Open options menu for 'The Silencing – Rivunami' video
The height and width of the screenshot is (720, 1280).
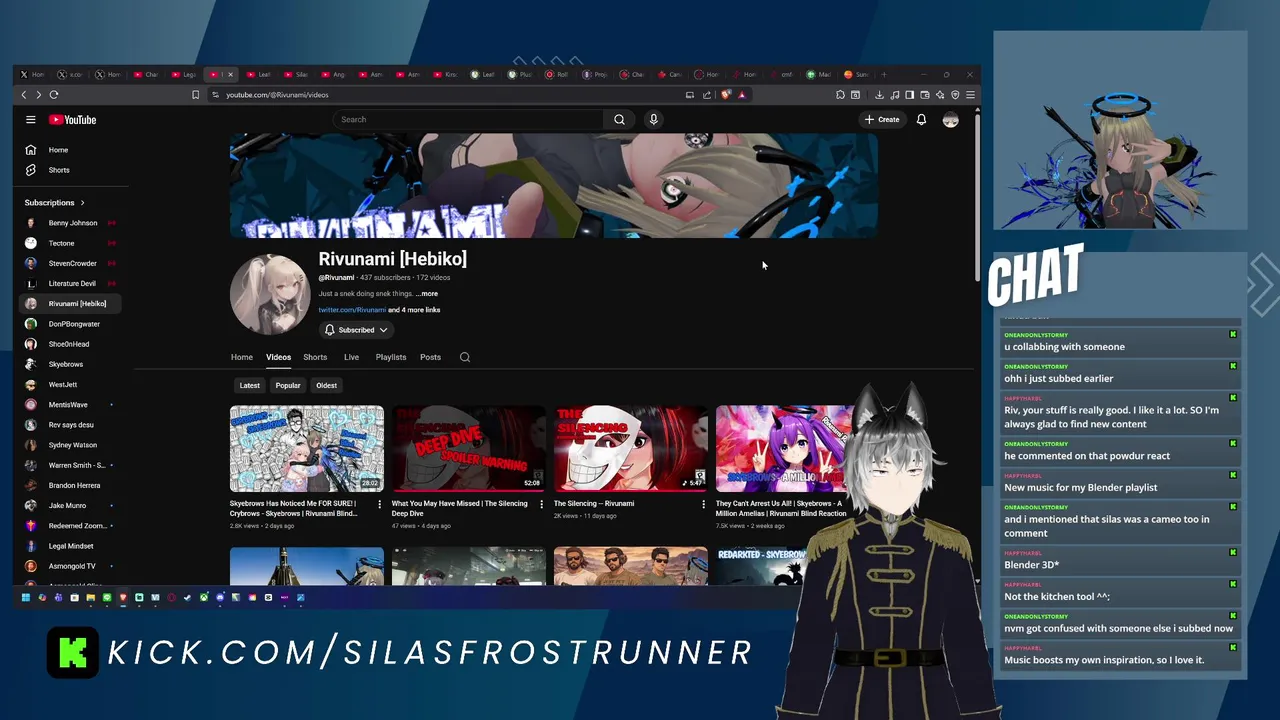[703, 504]
